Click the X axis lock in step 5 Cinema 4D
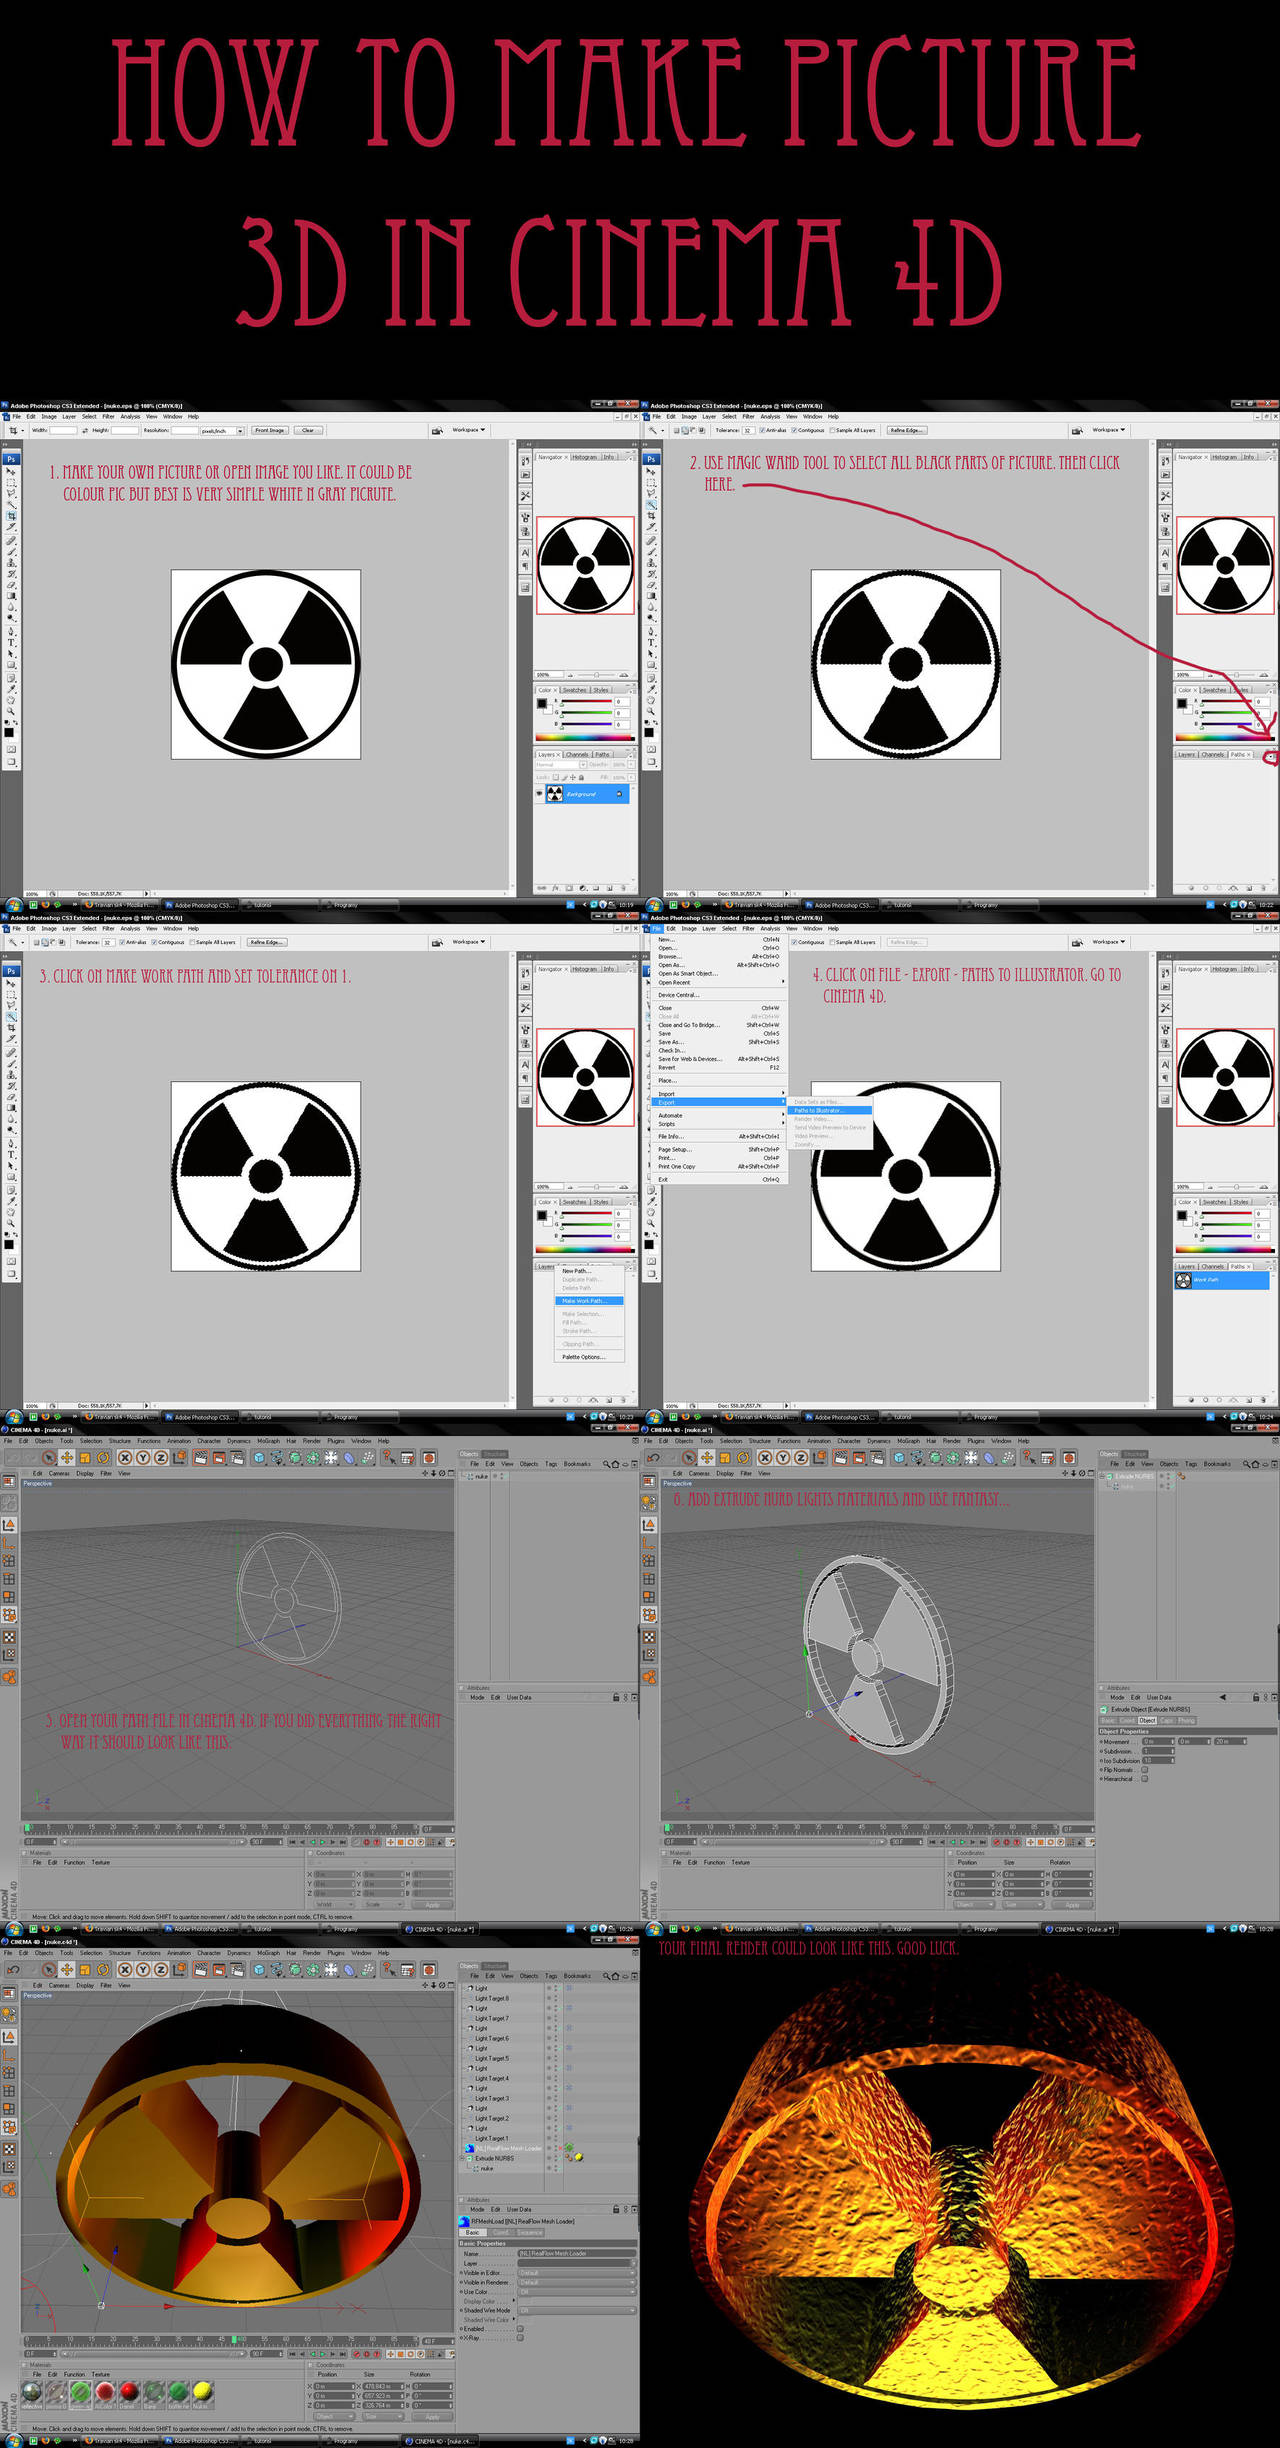This screenshot has width=1280, height=2448. pos(125,1457)
